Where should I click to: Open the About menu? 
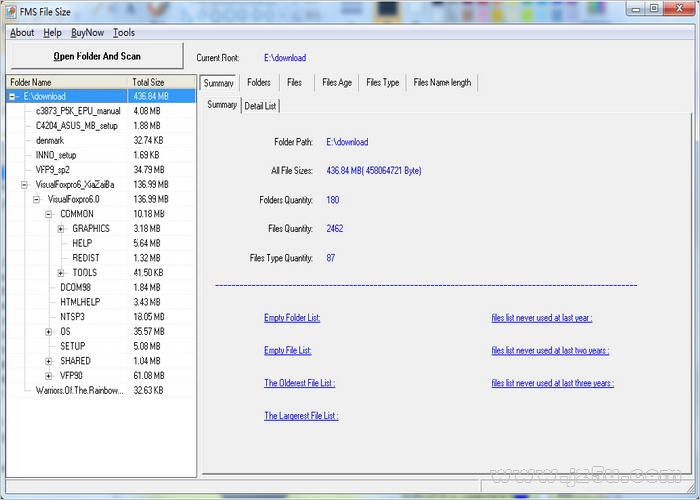[x=22, y=33]
